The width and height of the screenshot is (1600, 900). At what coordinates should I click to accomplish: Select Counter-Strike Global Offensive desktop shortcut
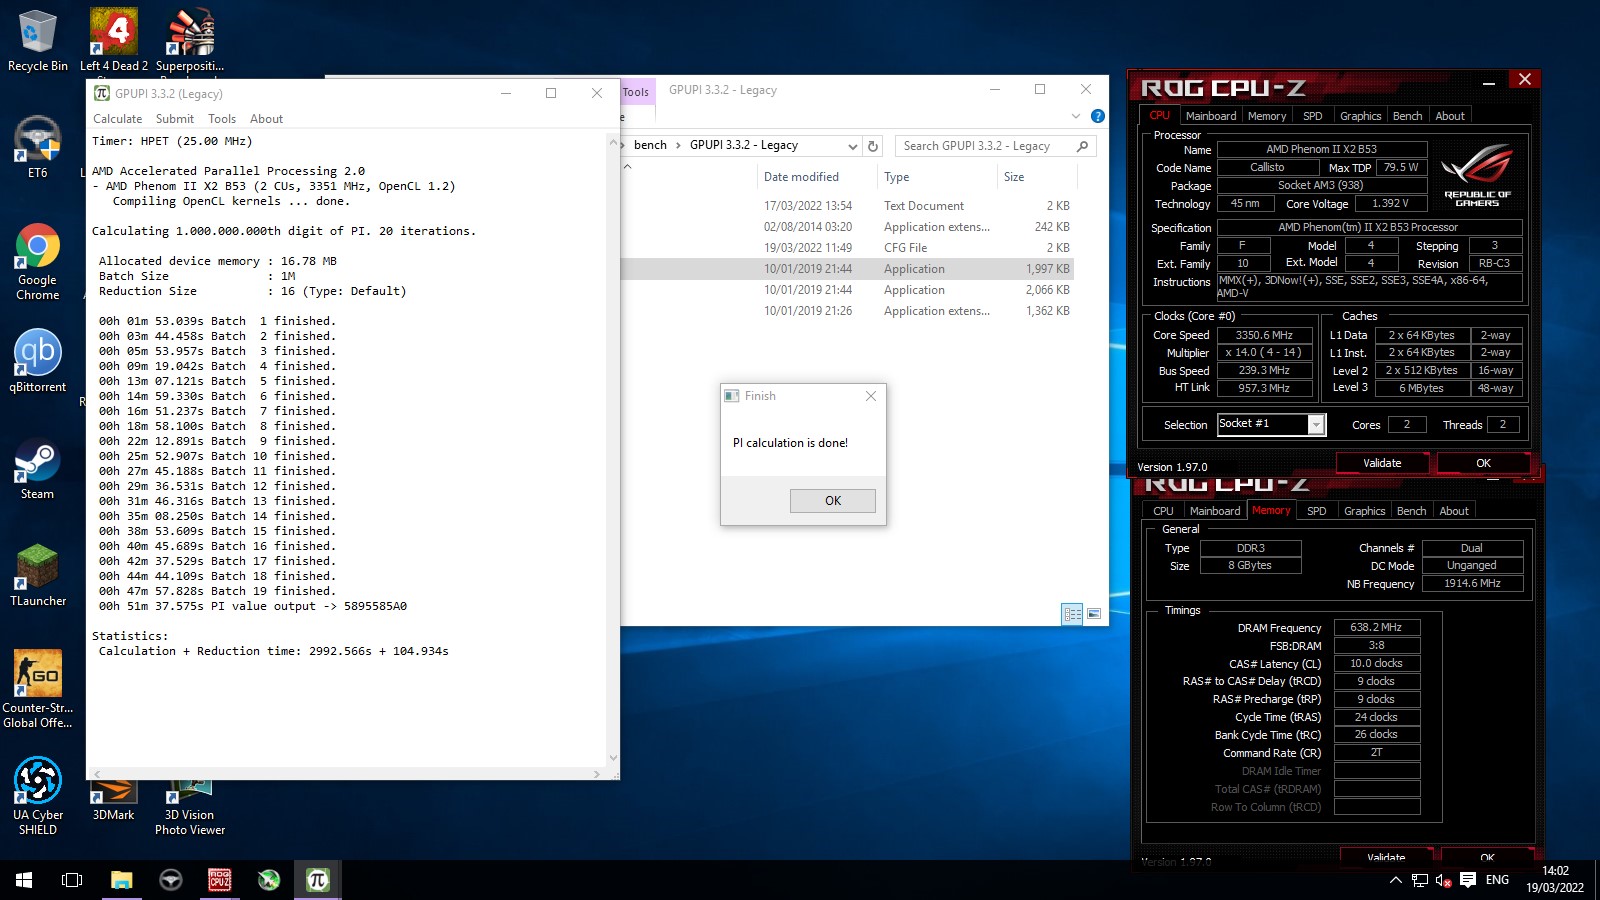tap(37, 689)
